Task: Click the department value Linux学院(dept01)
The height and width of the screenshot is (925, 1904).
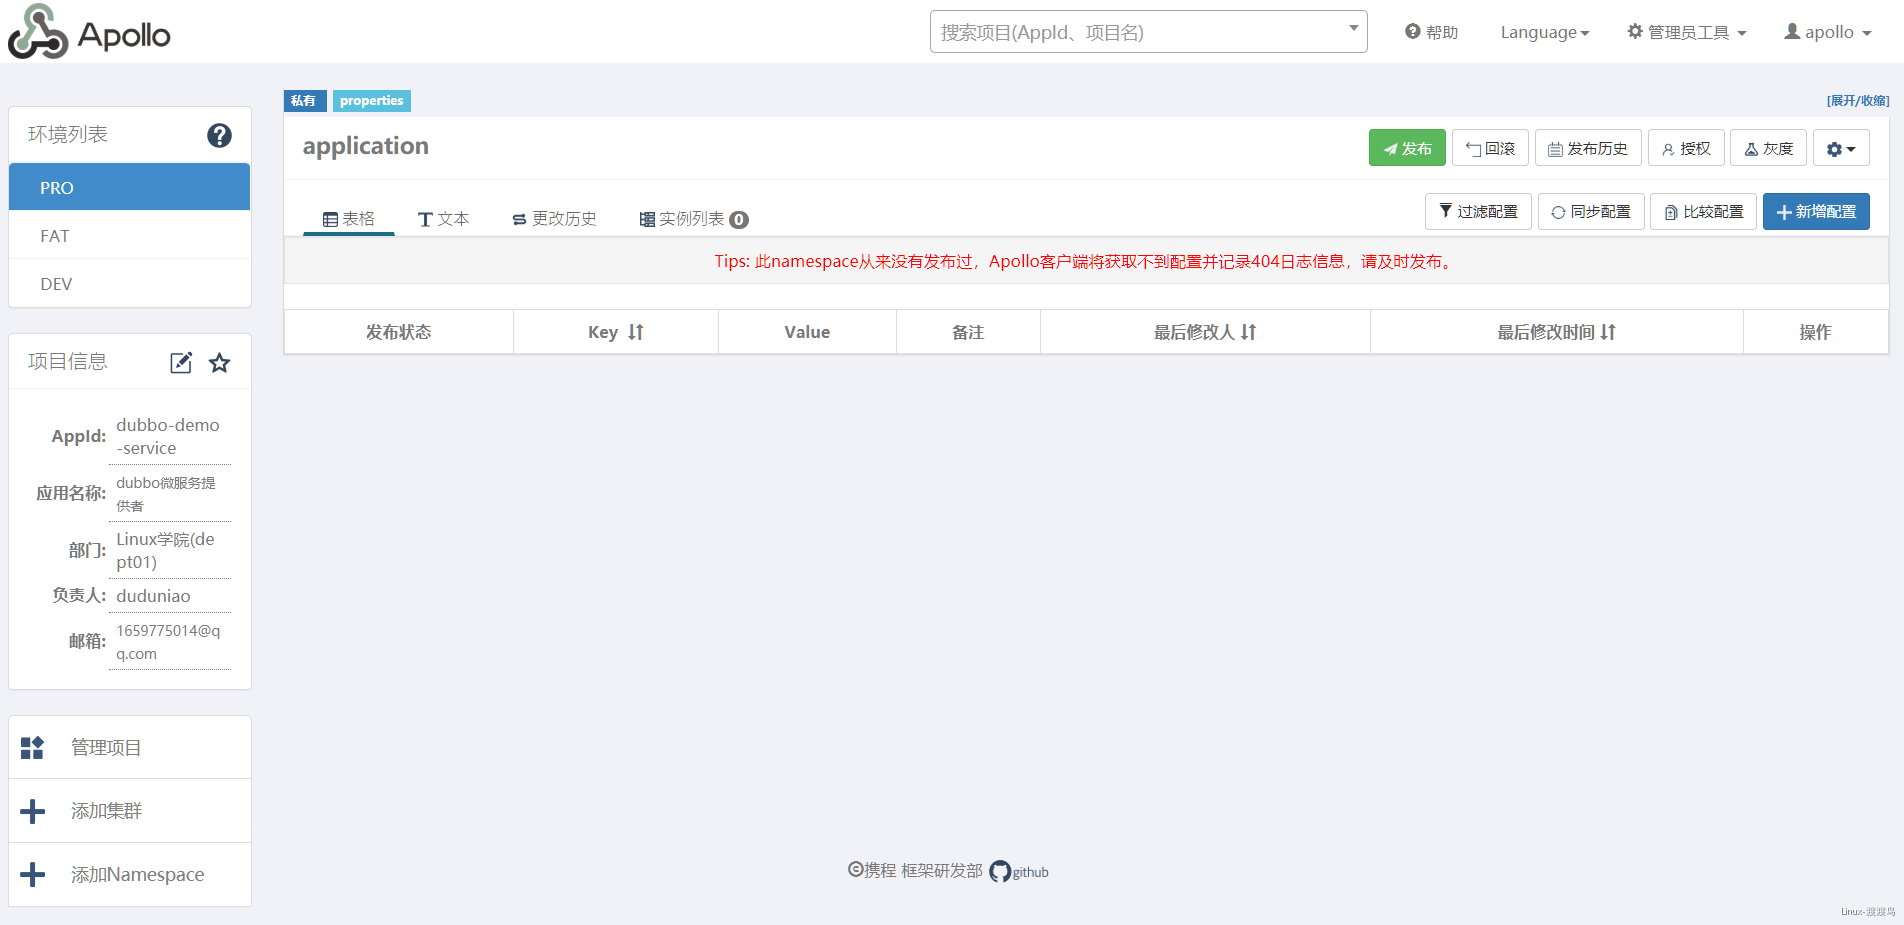Action: click(165, 550)
